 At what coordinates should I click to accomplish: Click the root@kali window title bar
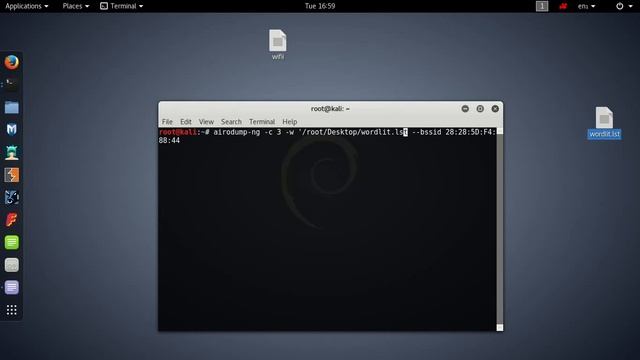coord(331,109)
